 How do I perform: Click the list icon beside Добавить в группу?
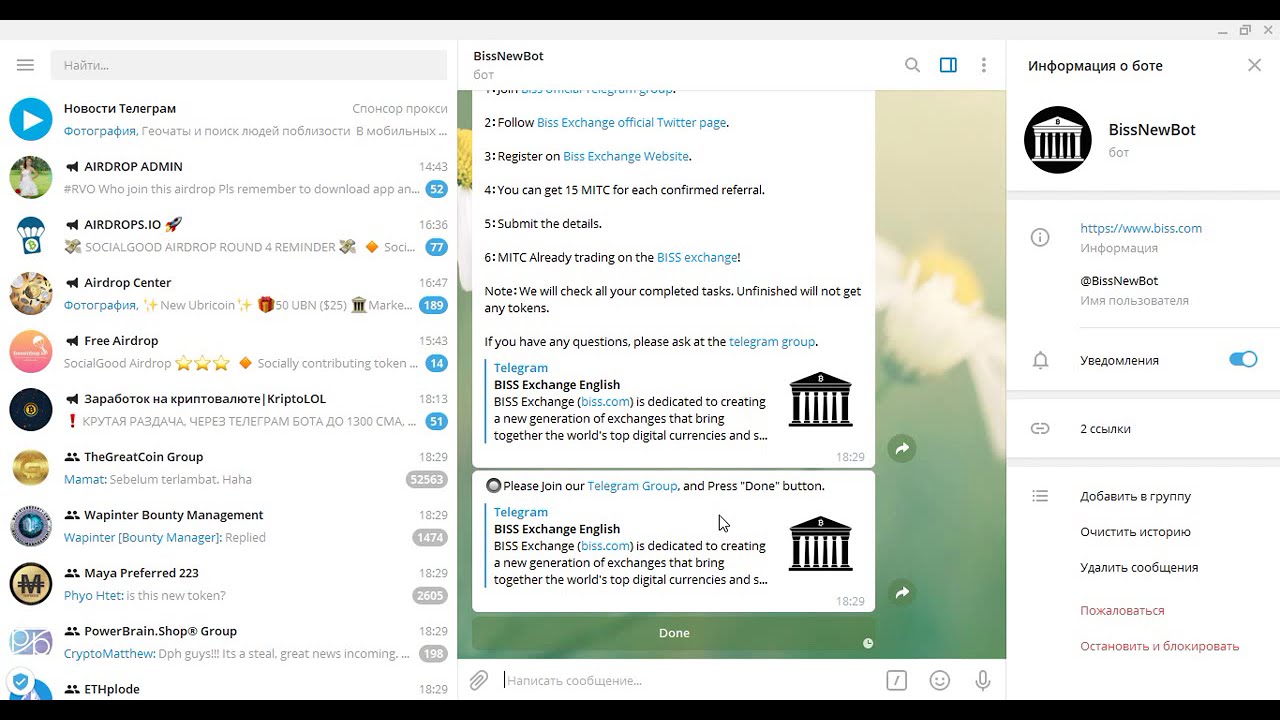[x=1040, y=496]
